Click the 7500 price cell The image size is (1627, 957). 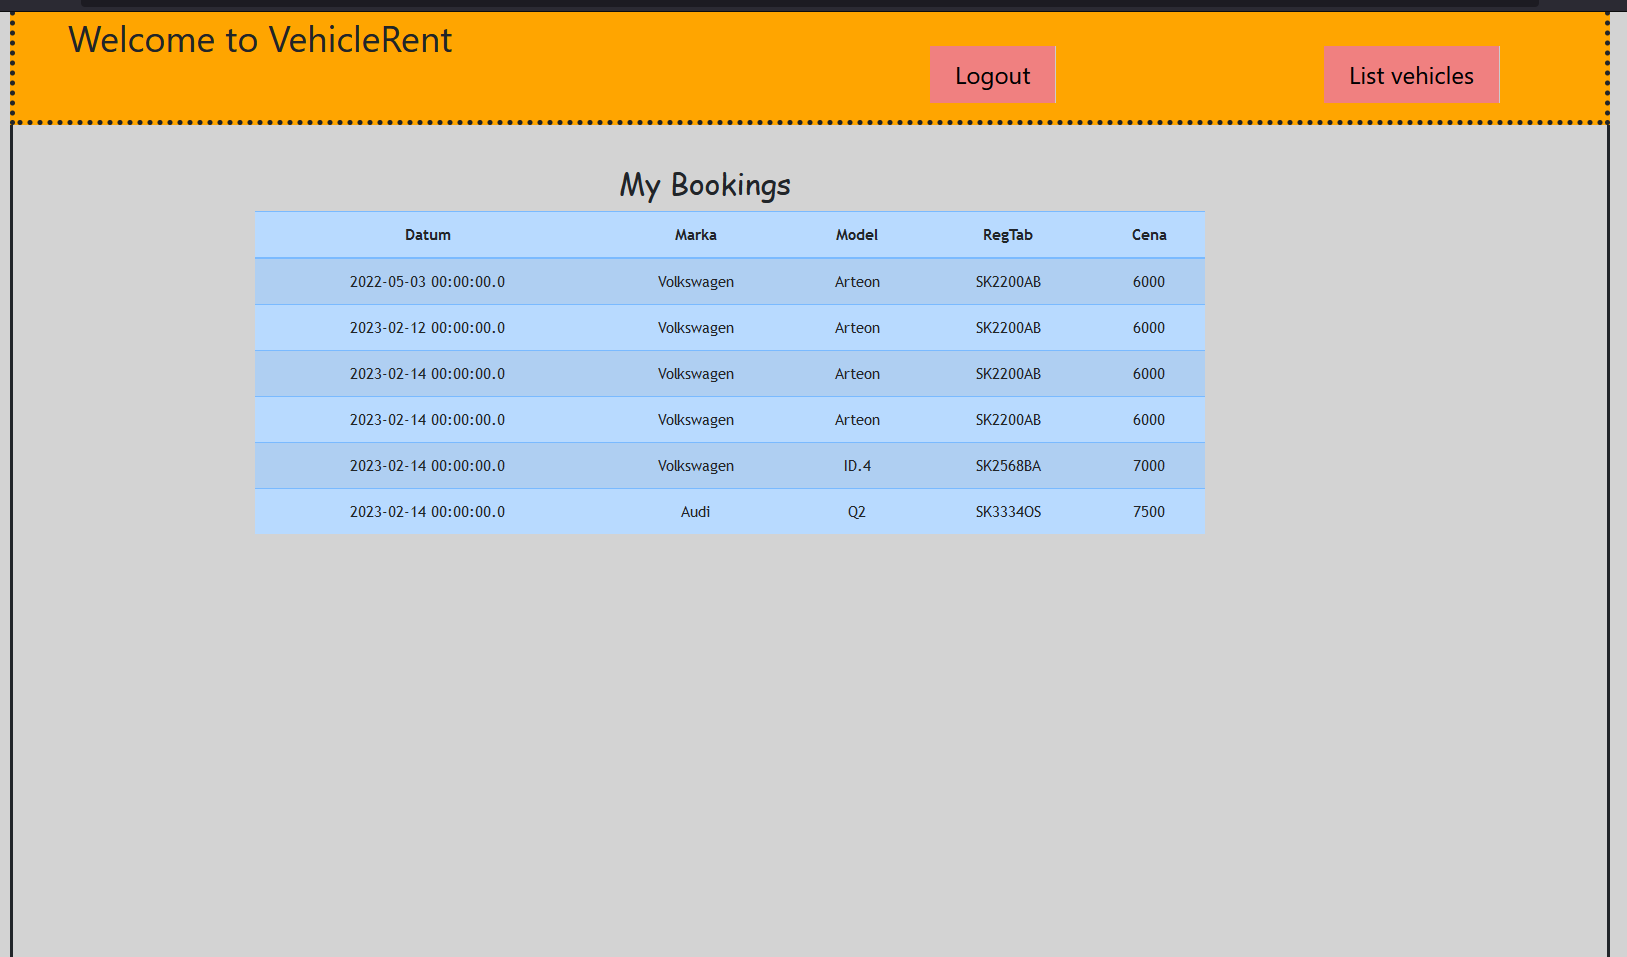click(1148, 512)
